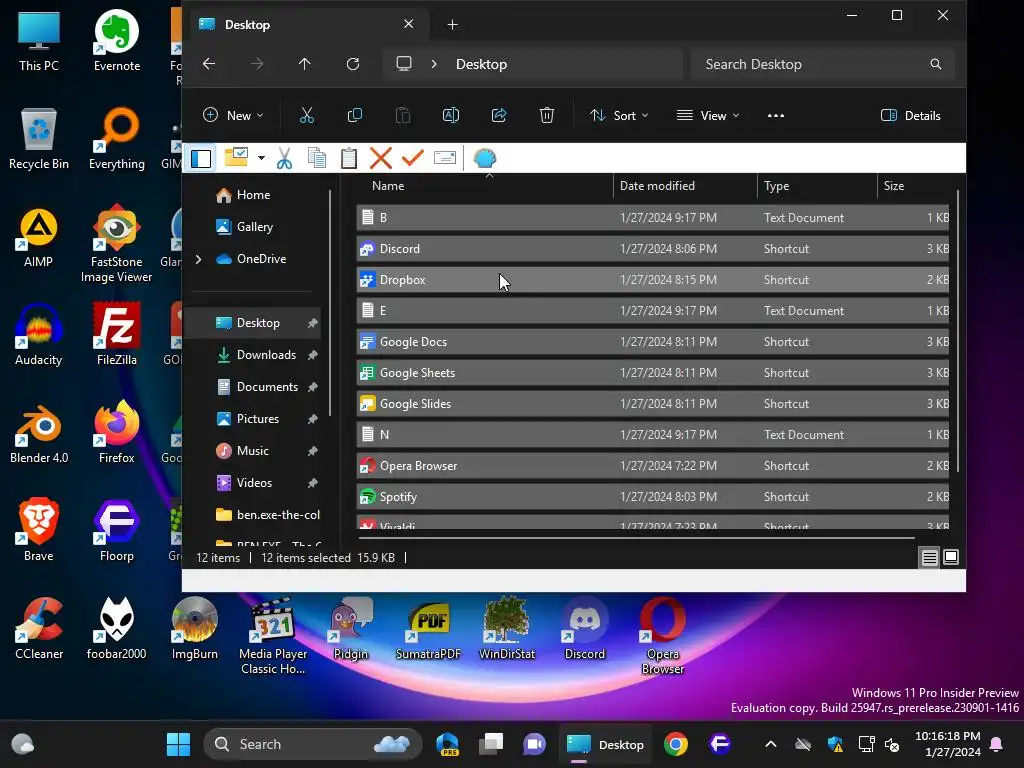The width and height of the screenshot is (1024, 768).
Task: Select the Spotify shortcut row
Action: click(652, 497)
